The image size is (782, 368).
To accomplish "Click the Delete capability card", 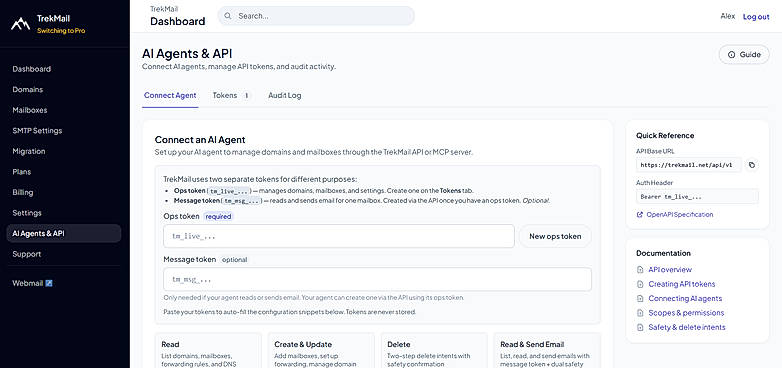I will click(x=434, y=351).
